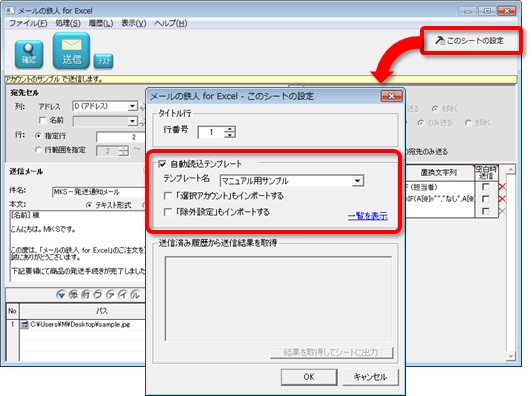Click the 行範囲 start value spinner
The width and height of the screenshot is (532, 396).
coord(125,151)
